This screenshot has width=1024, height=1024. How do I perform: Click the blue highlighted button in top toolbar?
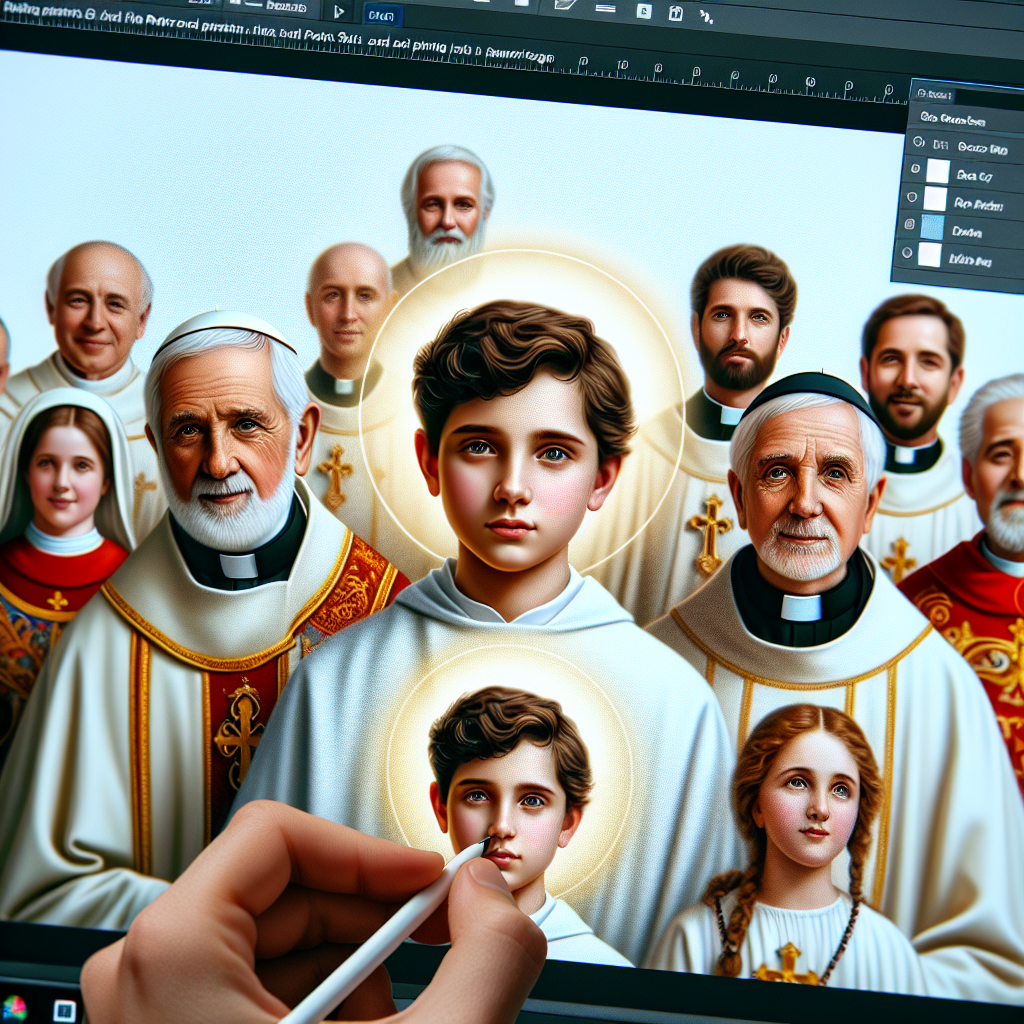click(x=382, y=14)
